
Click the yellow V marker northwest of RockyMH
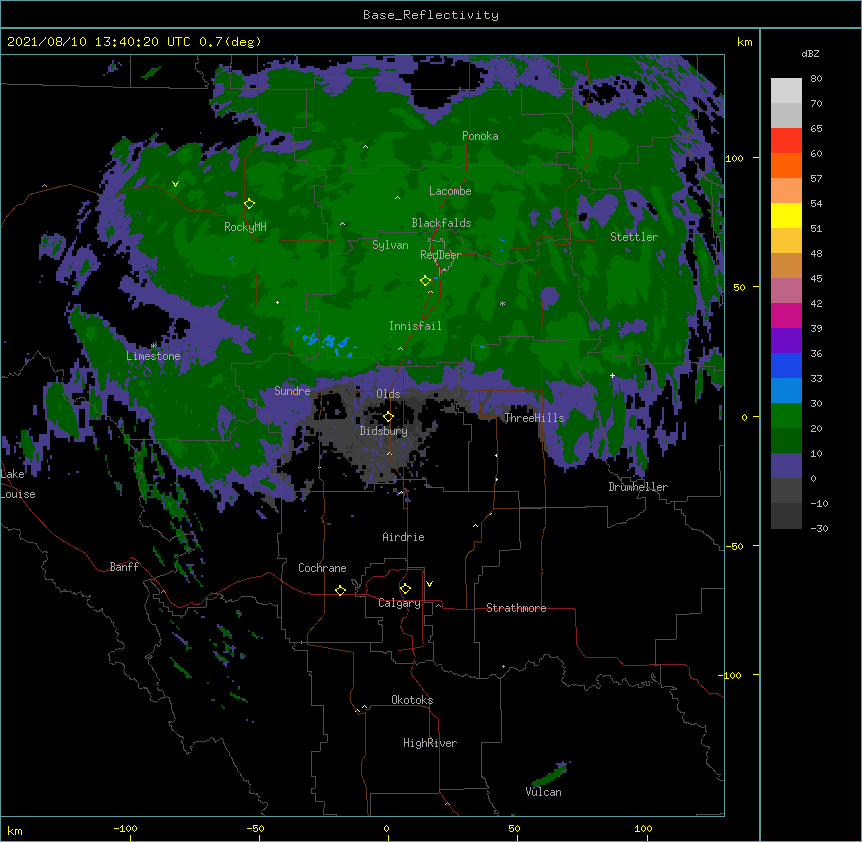tap(175, 184)
